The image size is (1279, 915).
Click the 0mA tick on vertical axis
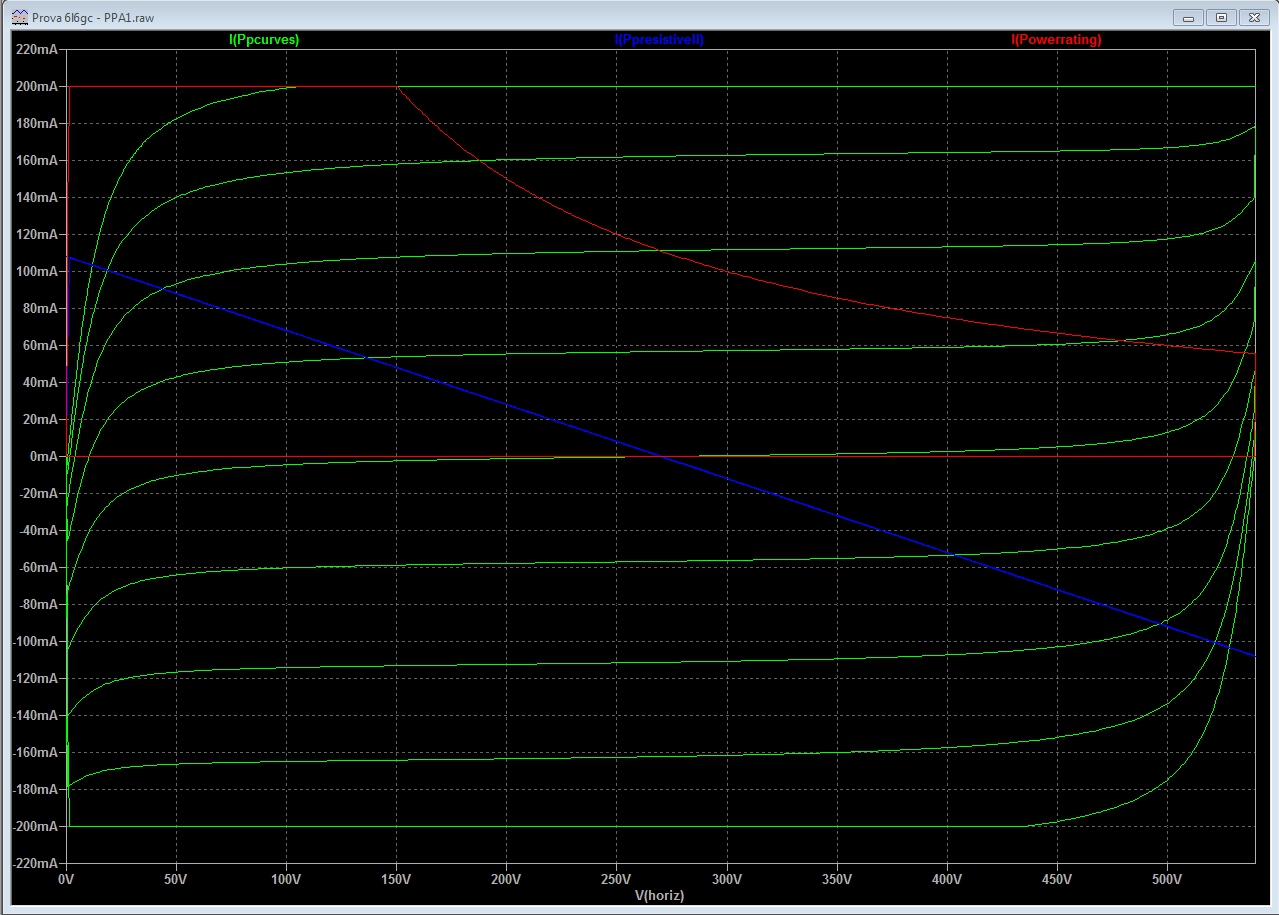41,457
